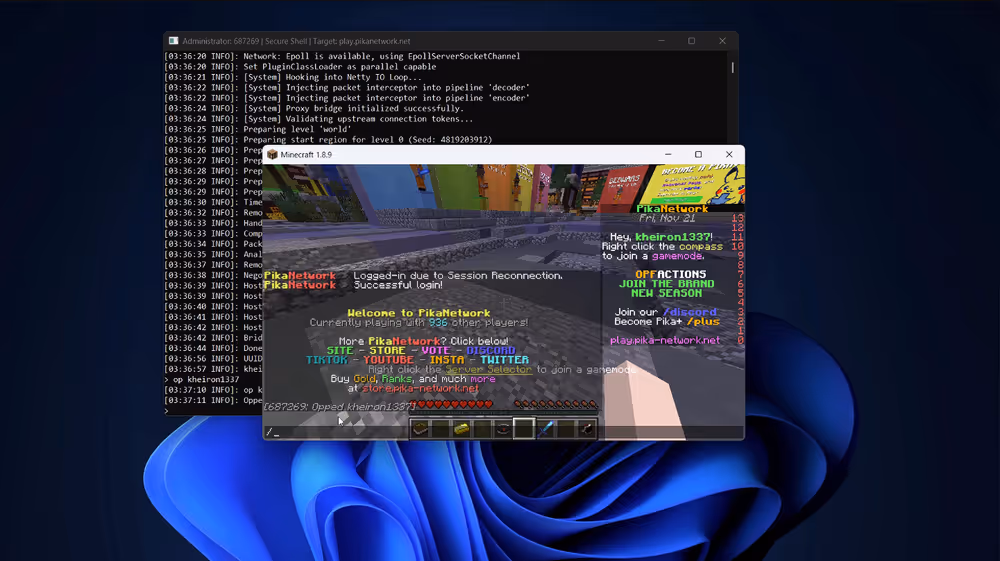Select the diamond sword hotbar slot
Screen dimensions: 1000x561
point(545,429)
